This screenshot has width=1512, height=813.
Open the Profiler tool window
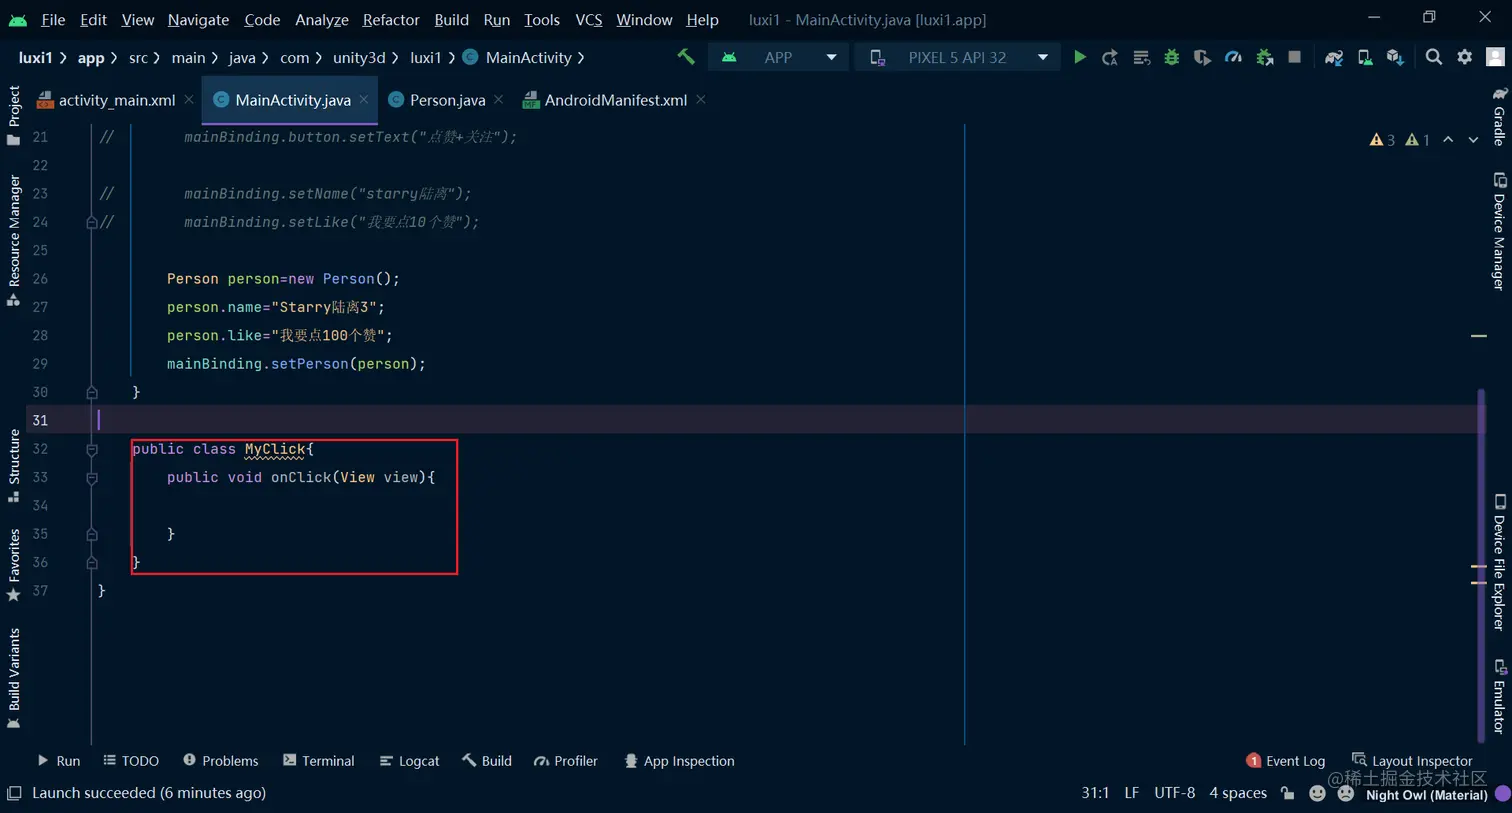(x=565, y=761)
